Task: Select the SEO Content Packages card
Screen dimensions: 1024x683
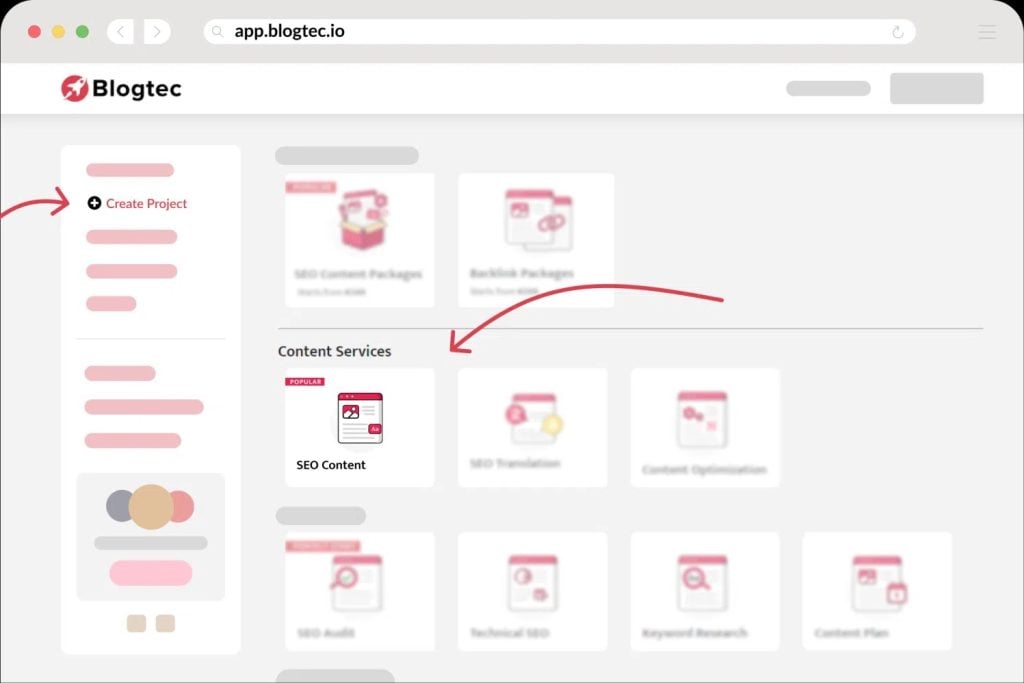Action: coord(360,240)
